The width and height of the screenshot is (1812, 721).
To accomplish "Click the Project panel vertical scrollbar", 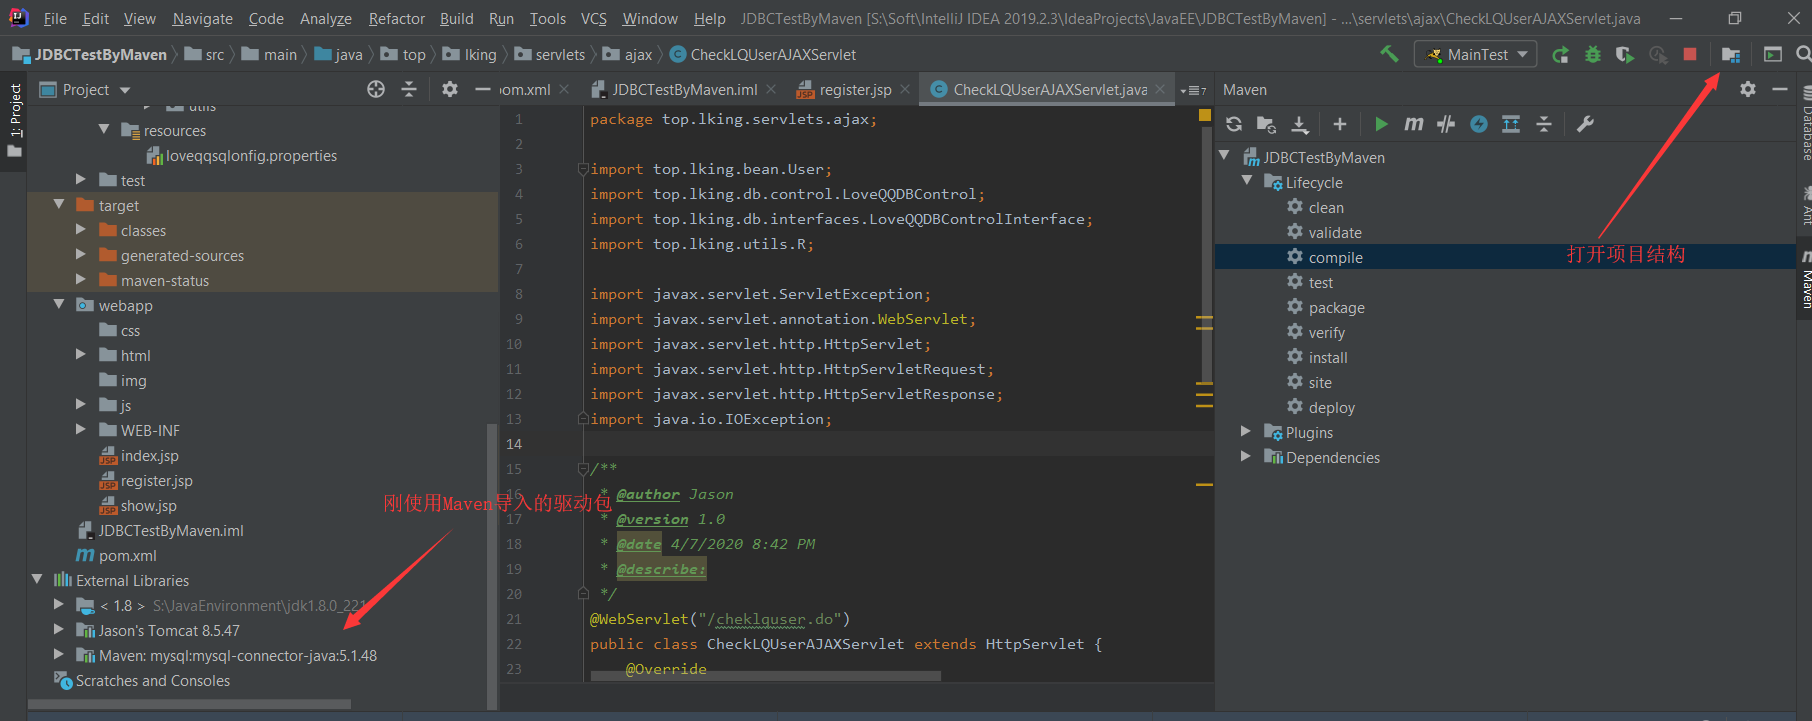I will [492, 565].
